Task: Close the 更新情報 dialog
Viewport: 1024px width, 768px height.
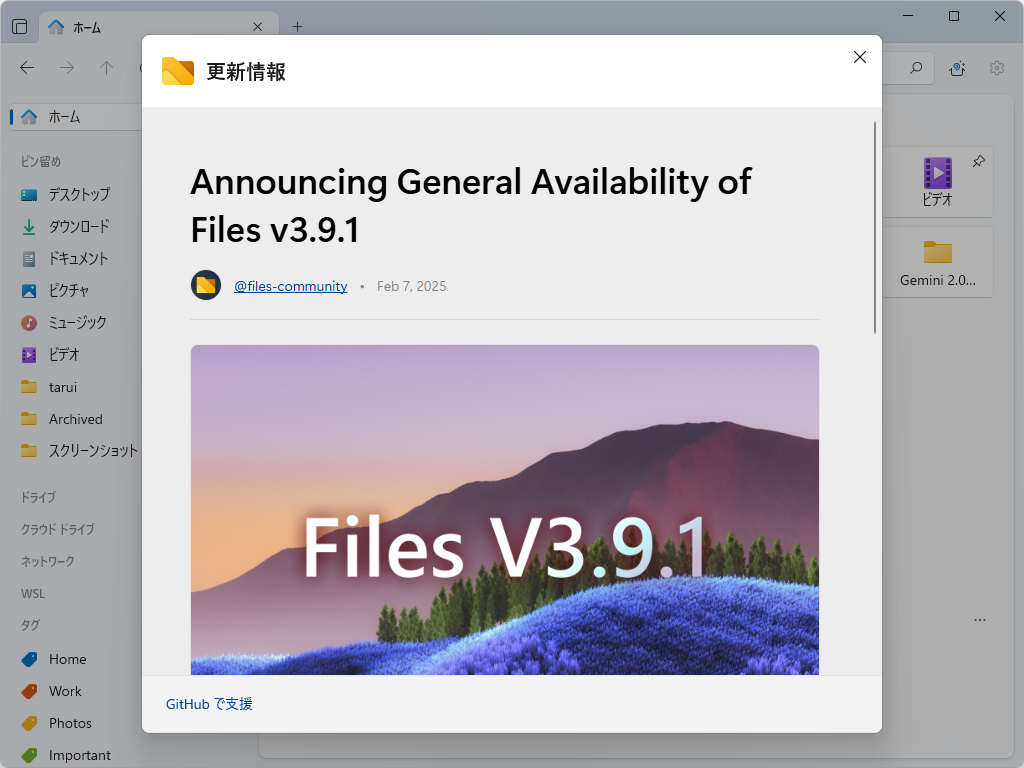Action: pos(860,57)
